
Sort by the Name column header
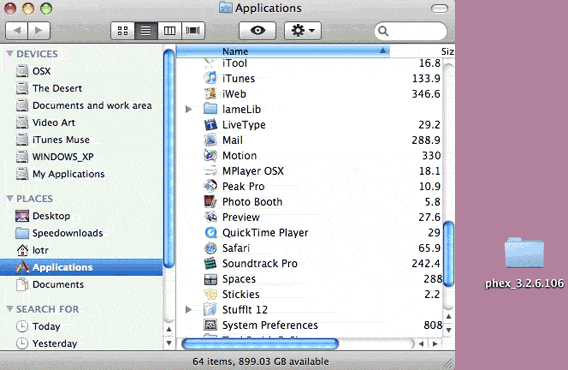pos(283,51)
